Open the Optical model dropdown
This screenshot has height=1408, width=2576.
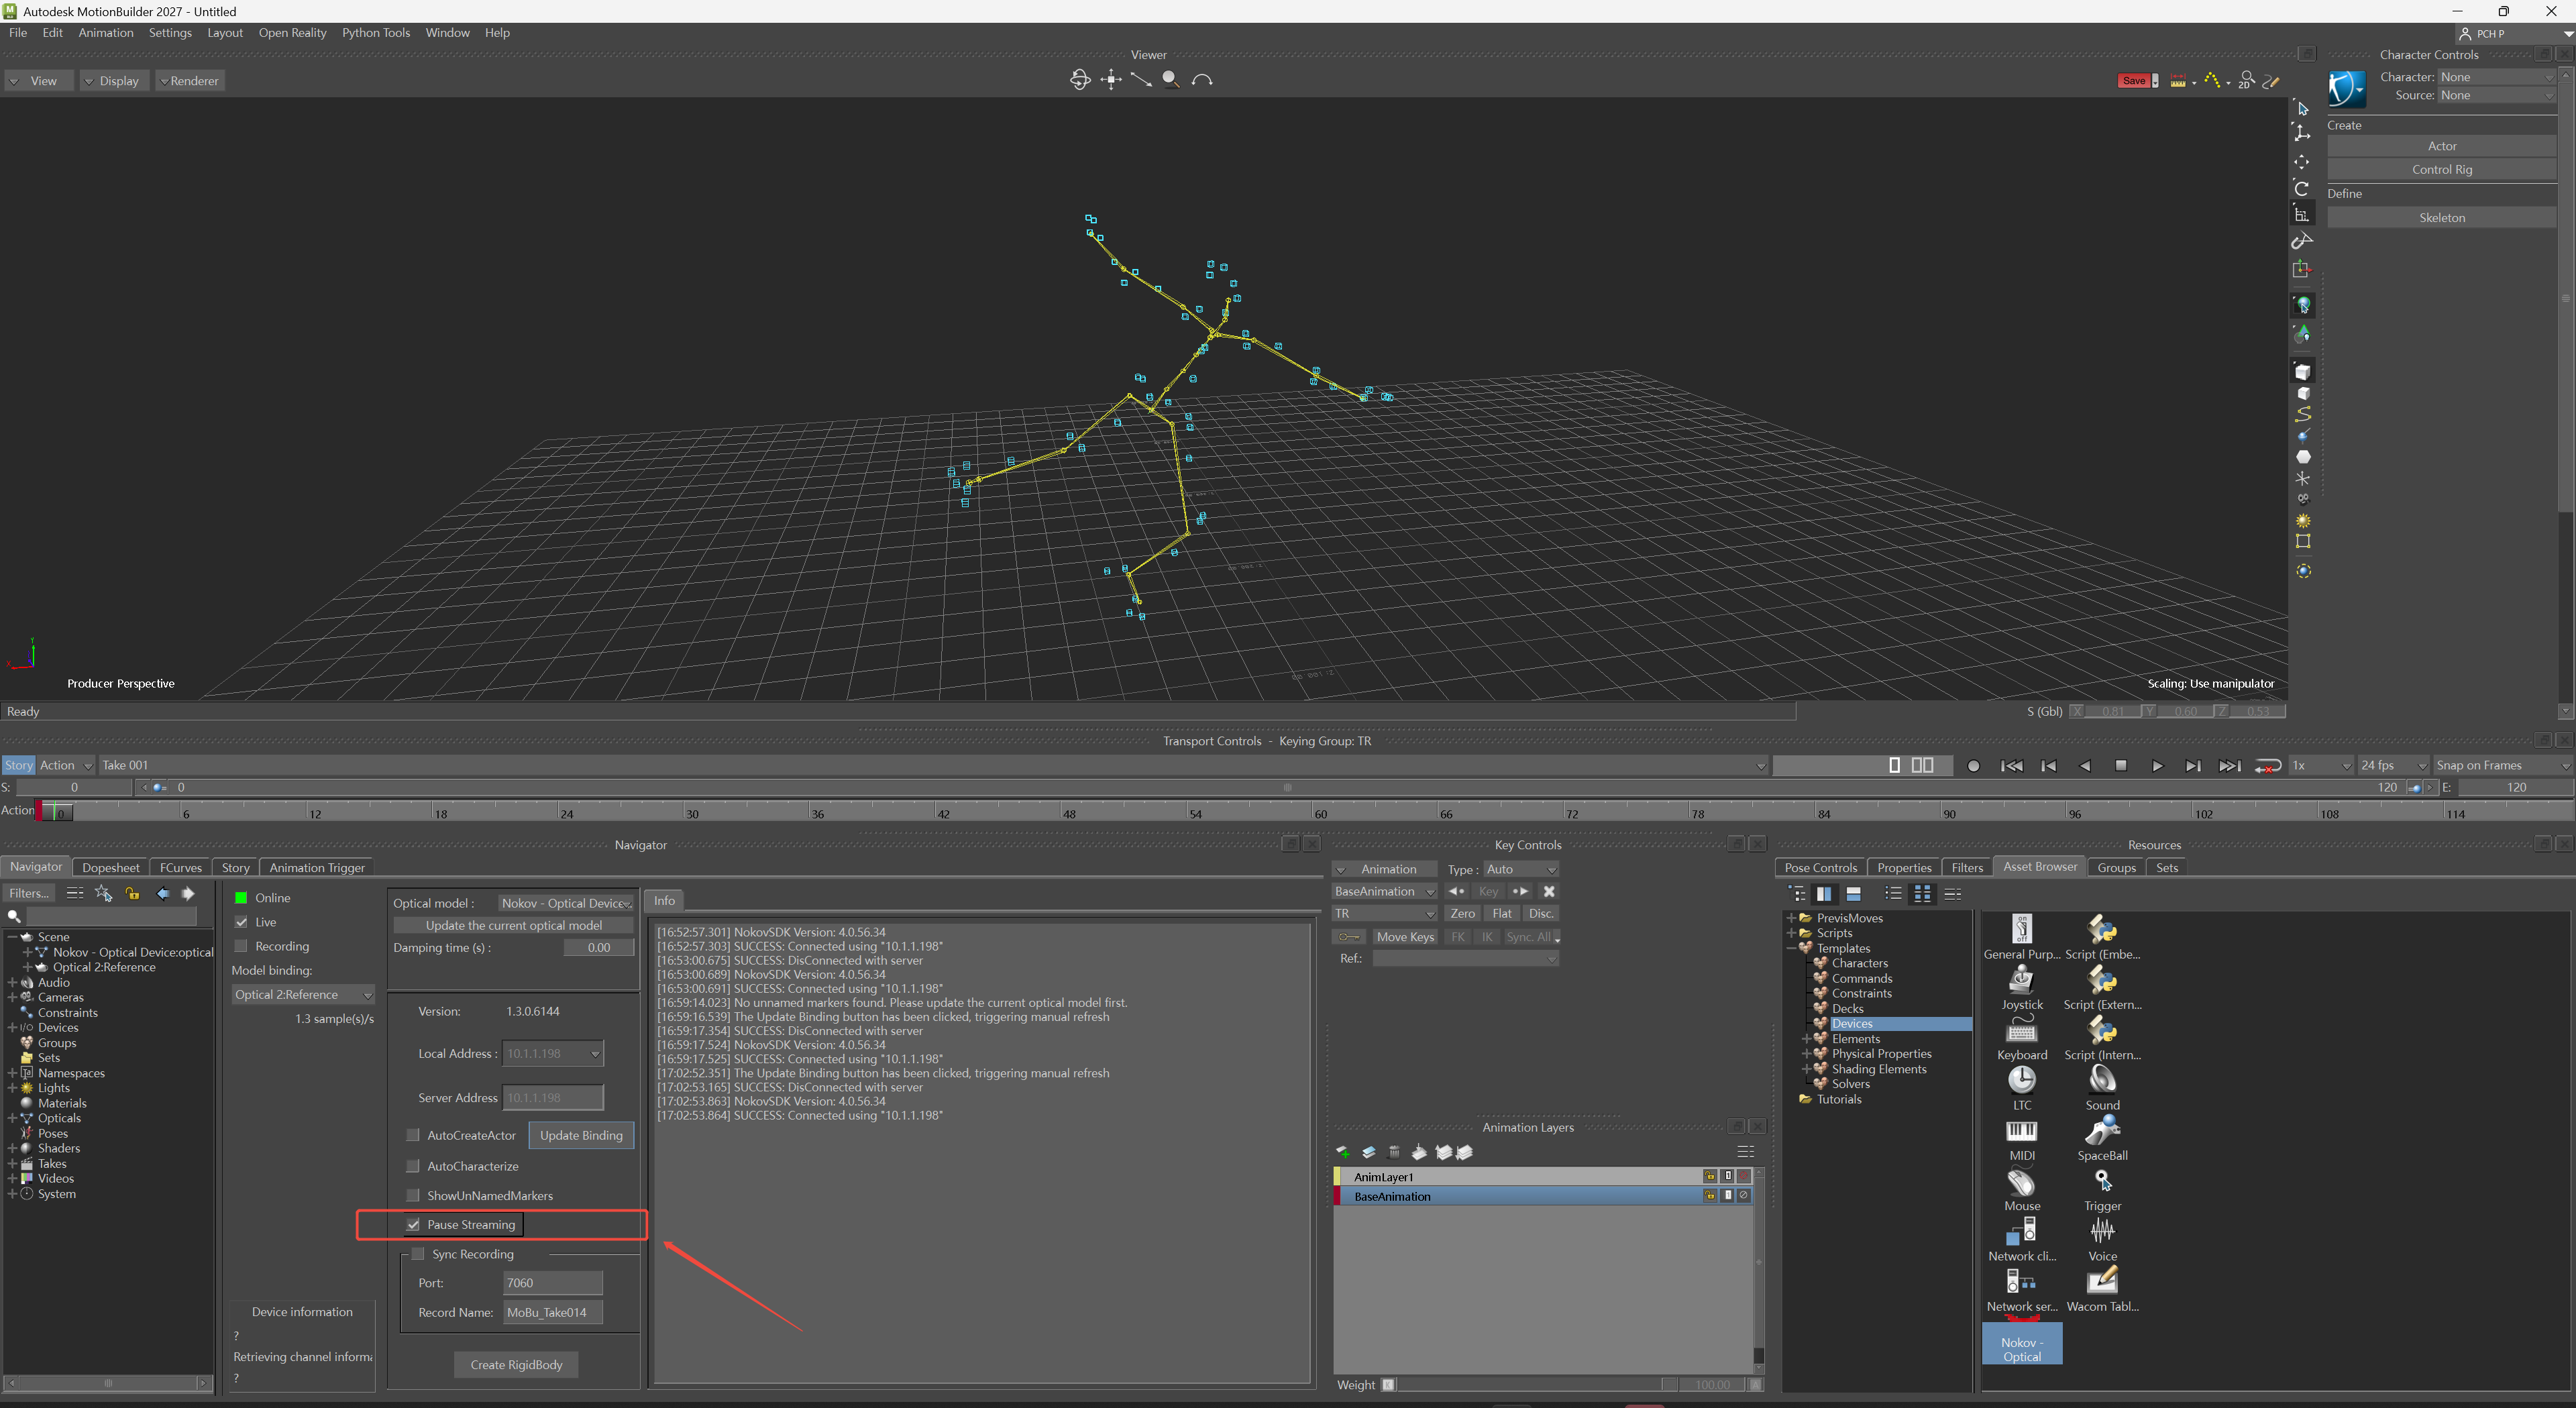pos(566,903)
